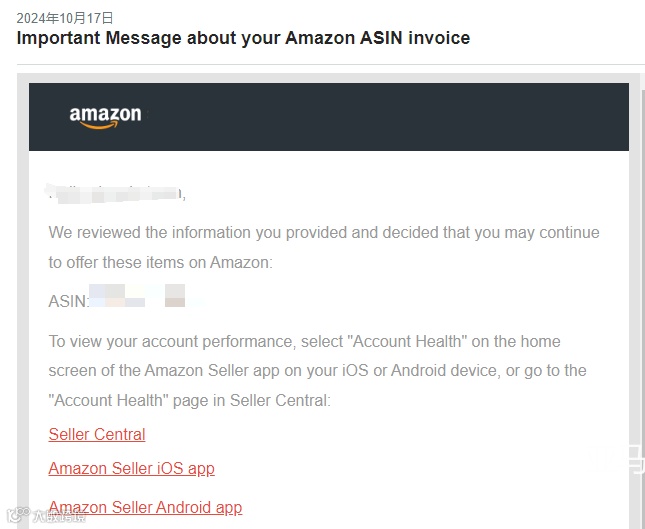This screenshot has width=645, height=529.
Task: Click the blurred recipient name greeting
Action: 116,193
